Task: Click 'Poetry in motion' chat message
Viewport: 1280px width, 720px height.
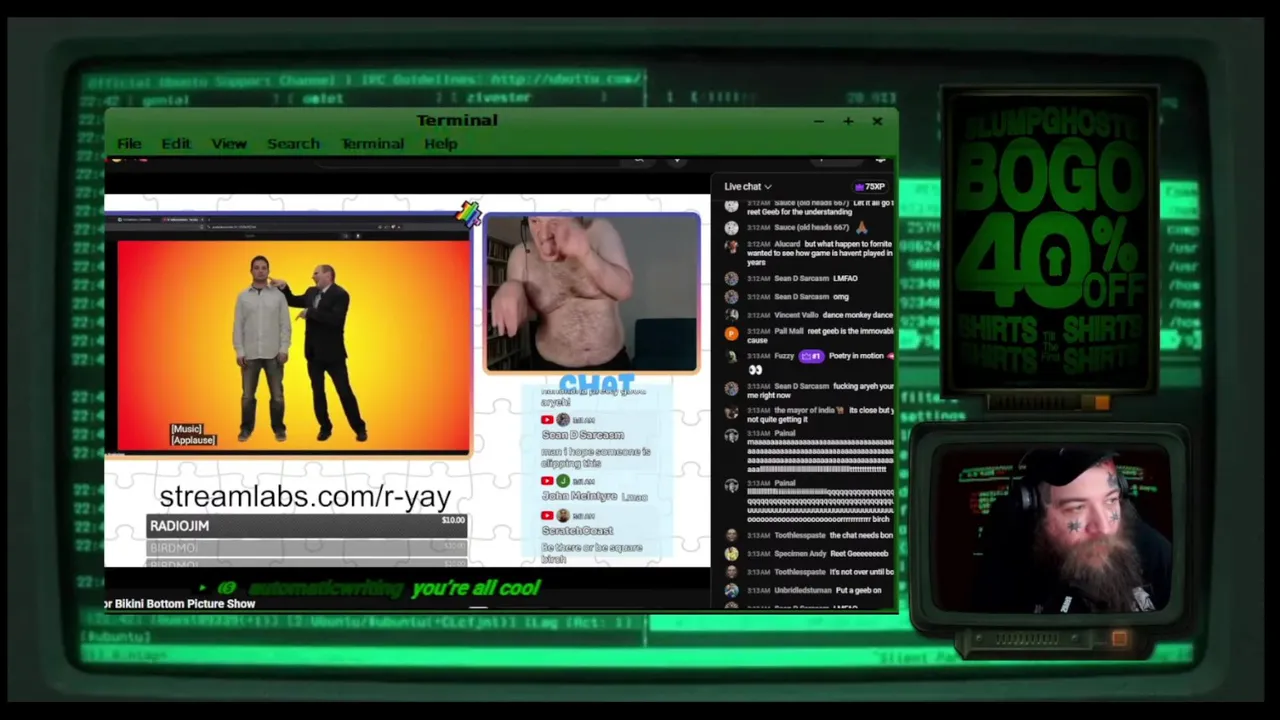Action: pyautogui.click(x=856, y=356)
